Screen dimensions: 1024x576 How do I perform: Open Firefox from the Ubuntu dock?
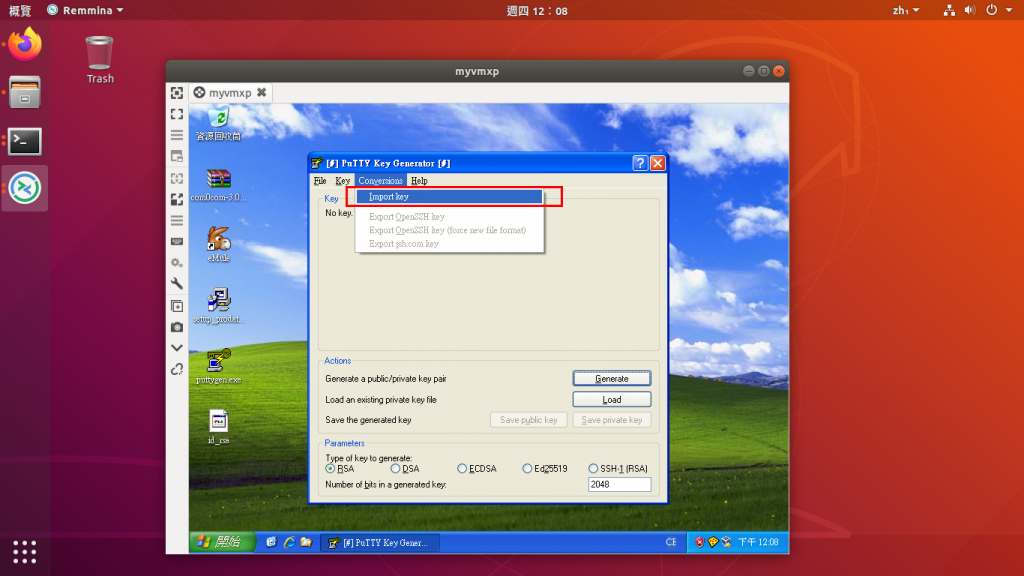pyautogui.click(x=25, y=44)
